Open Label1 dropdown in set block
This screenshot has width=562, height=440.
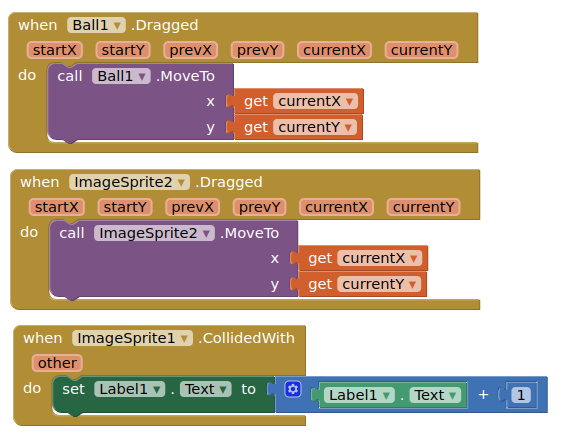pos(129,389)
